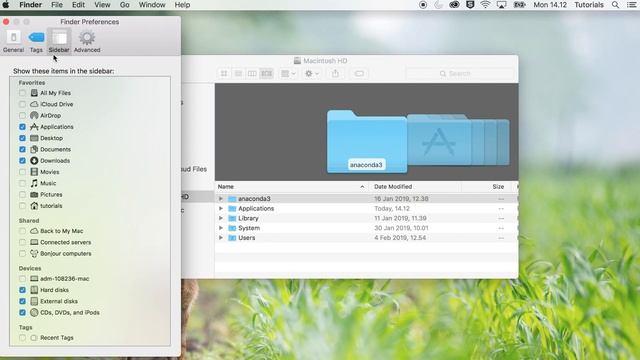Screen dimensions: 640x360
Task: Enable Pictures sidebar checkbox
Action: point(22,195)
